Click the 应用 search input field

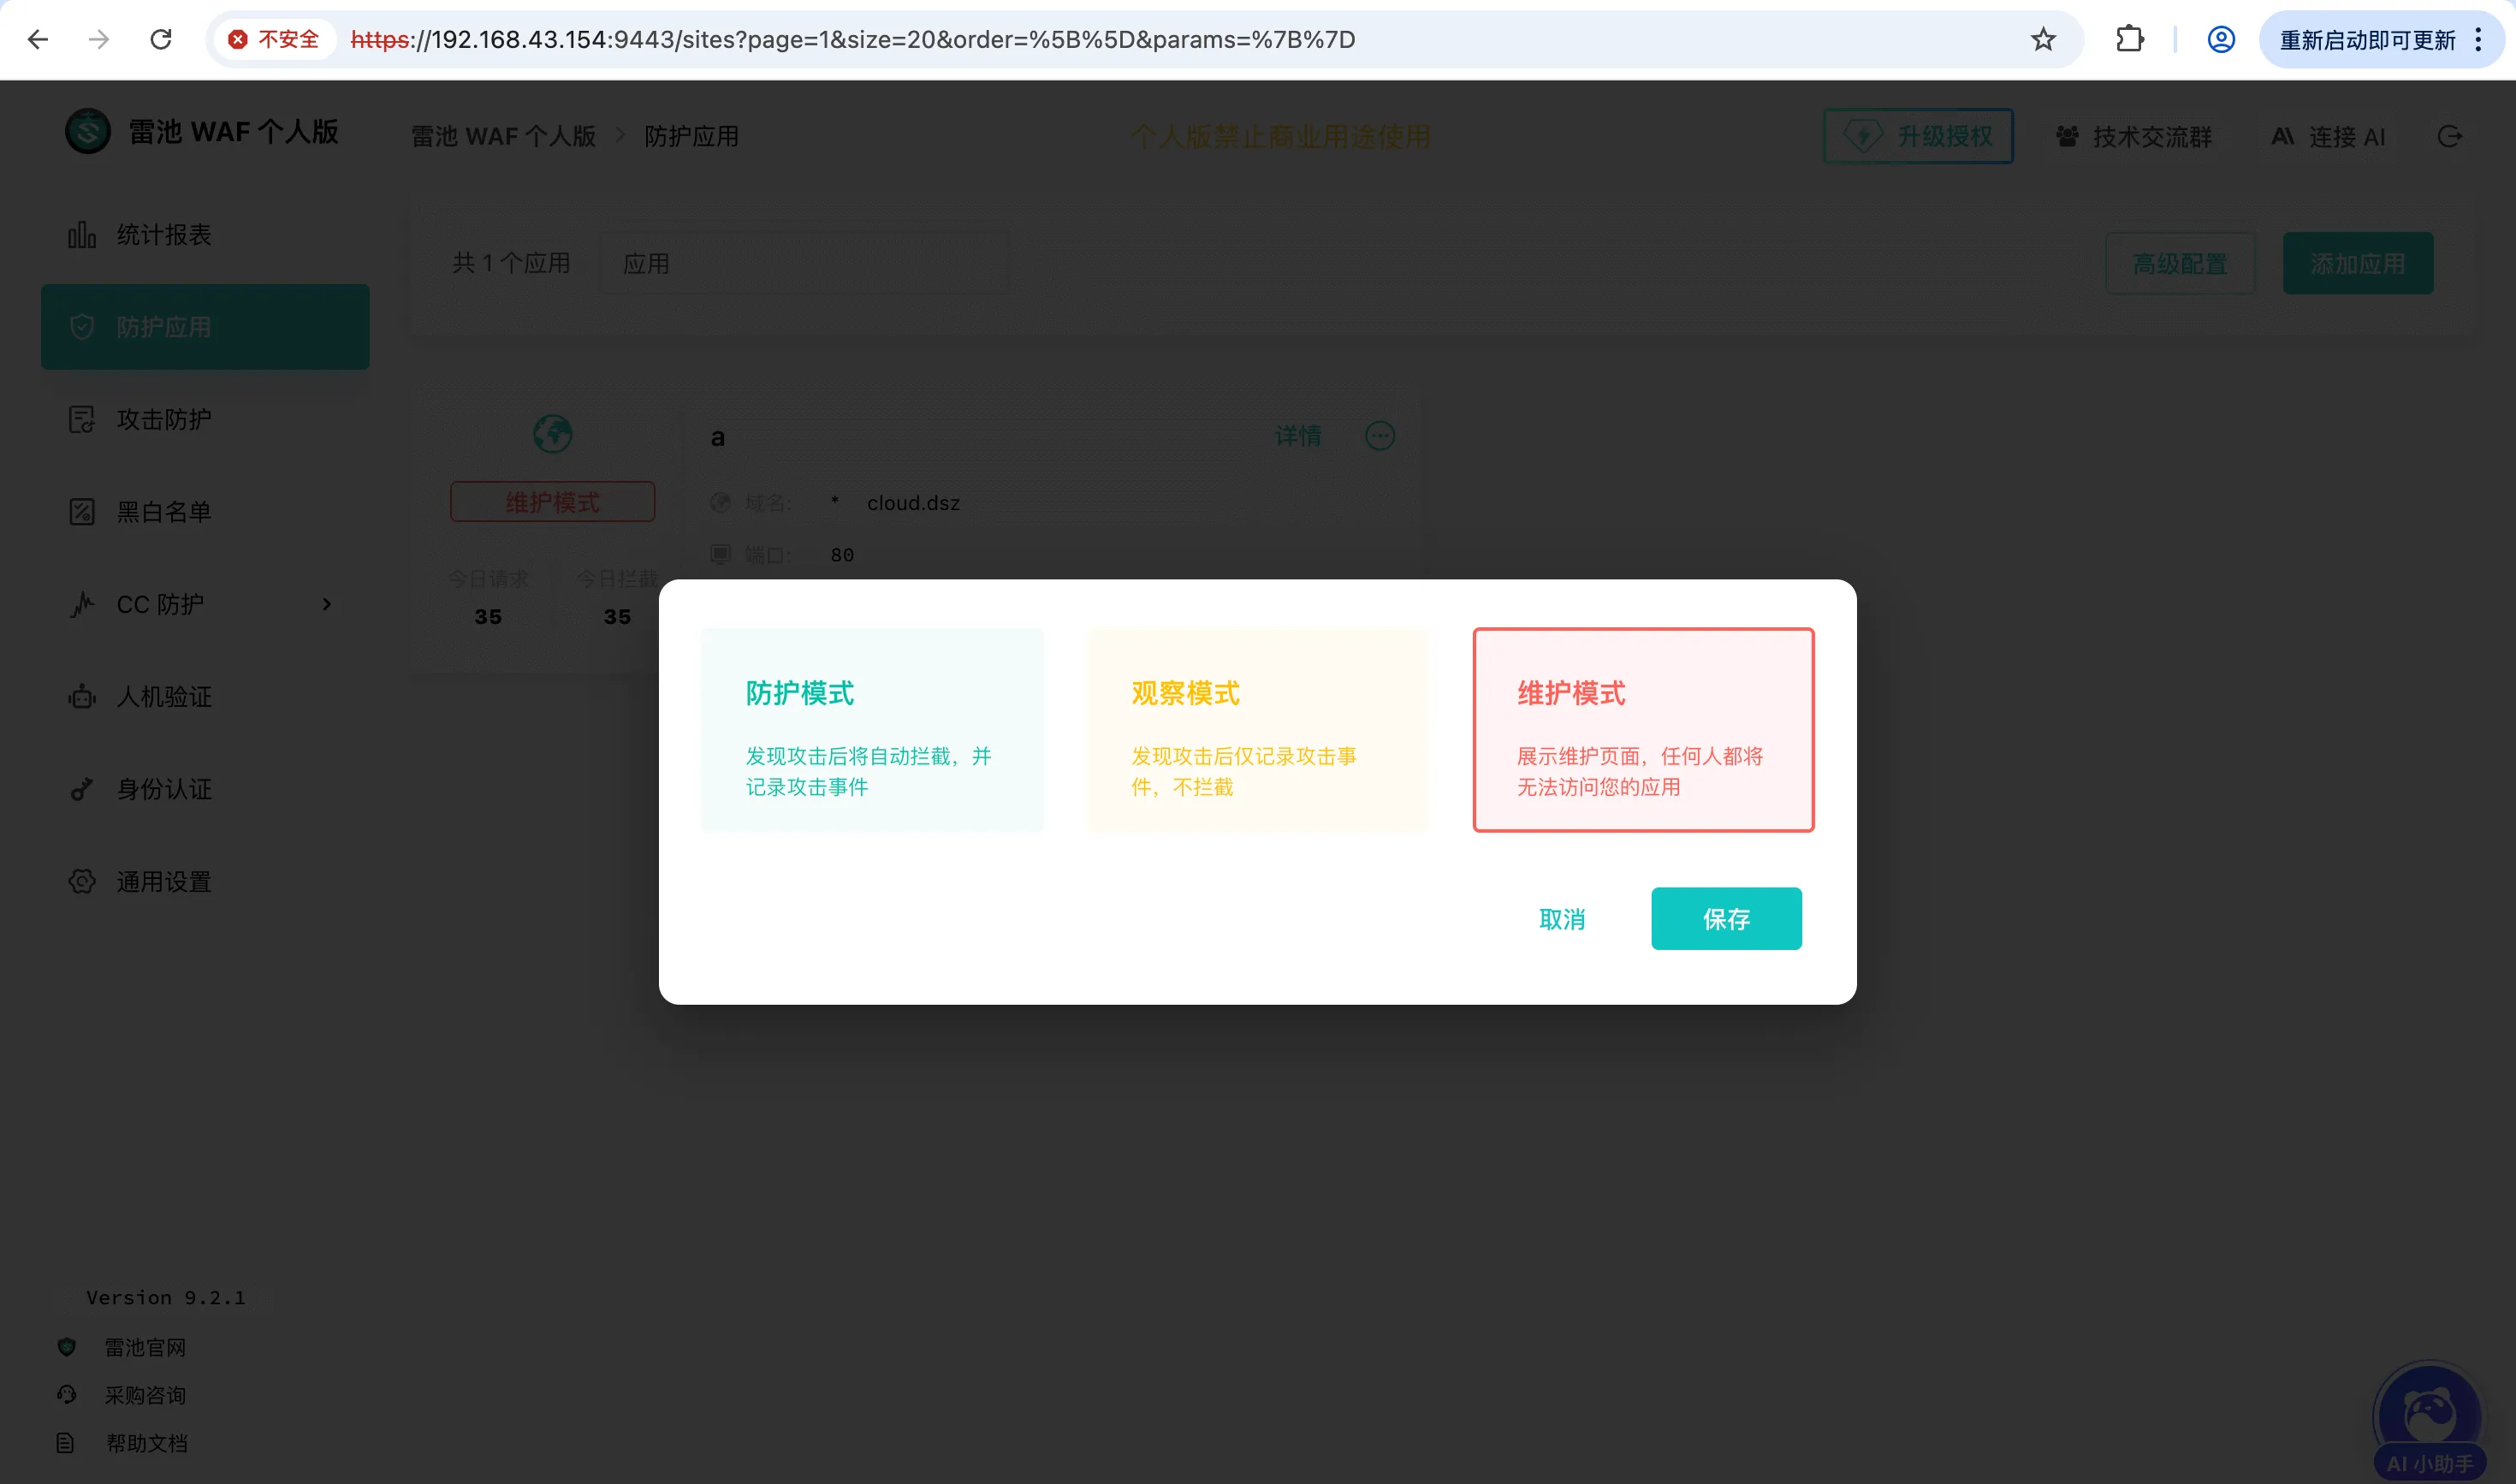[x=804, y=263]
